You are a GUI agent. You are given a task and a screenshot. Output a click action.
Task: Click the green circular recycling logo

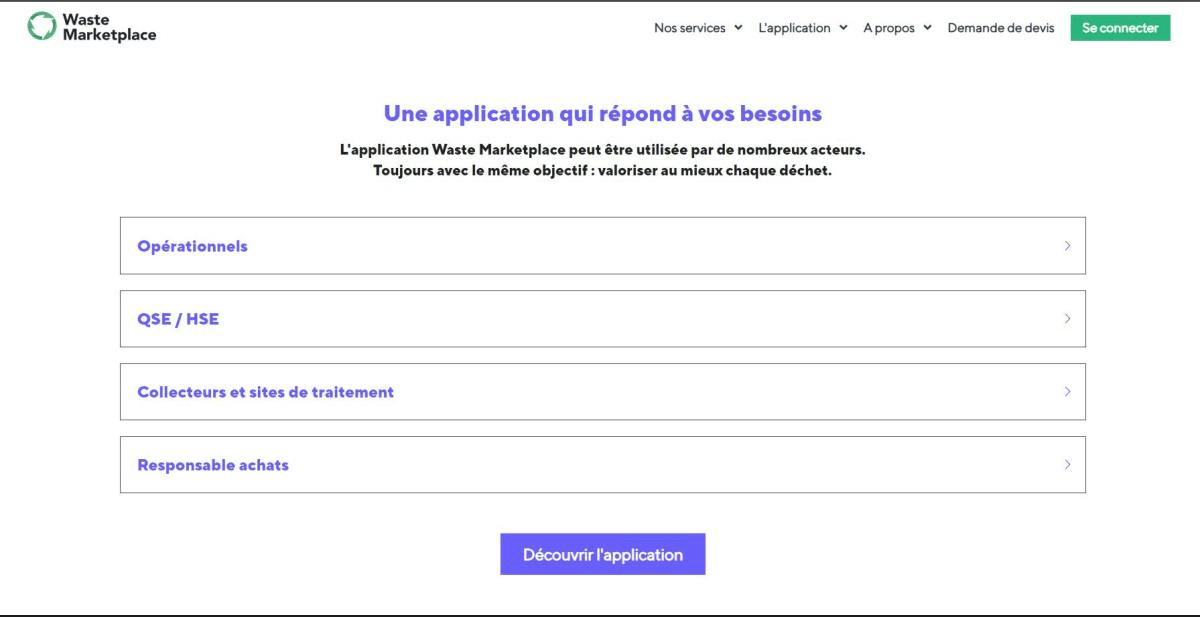pyautogui.click(x=41, y=27)
